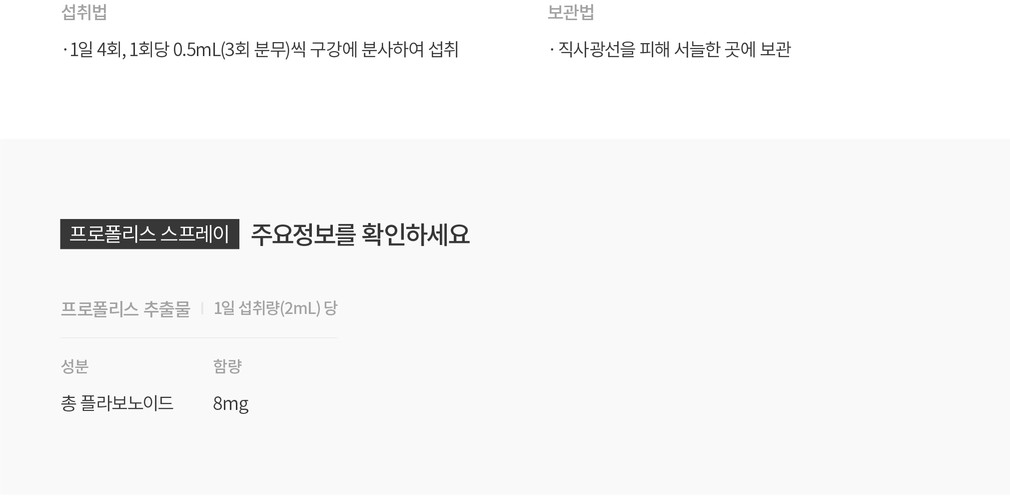Click the vertical divider beside 프로폴리스 추출물

click(x=202, y=309)
